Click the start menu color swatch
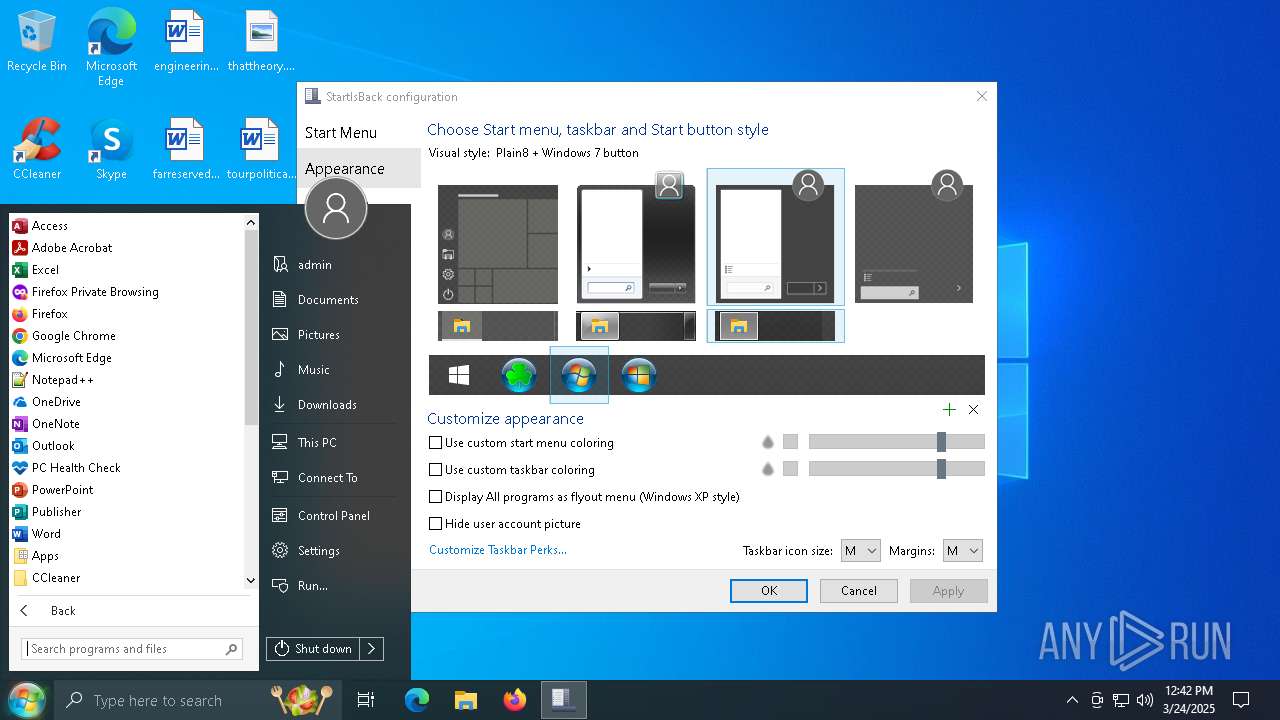The width and height of the screenshot is (1280, 720). click(x=790, y=442)
